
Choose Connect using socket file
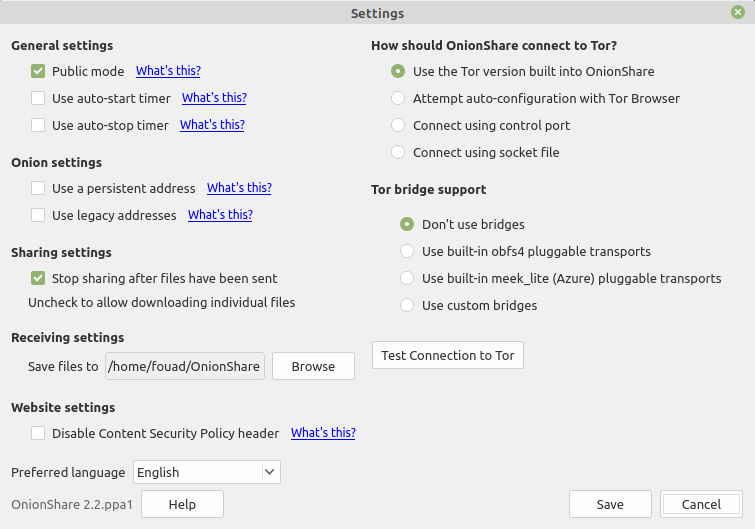click(398, 152)
